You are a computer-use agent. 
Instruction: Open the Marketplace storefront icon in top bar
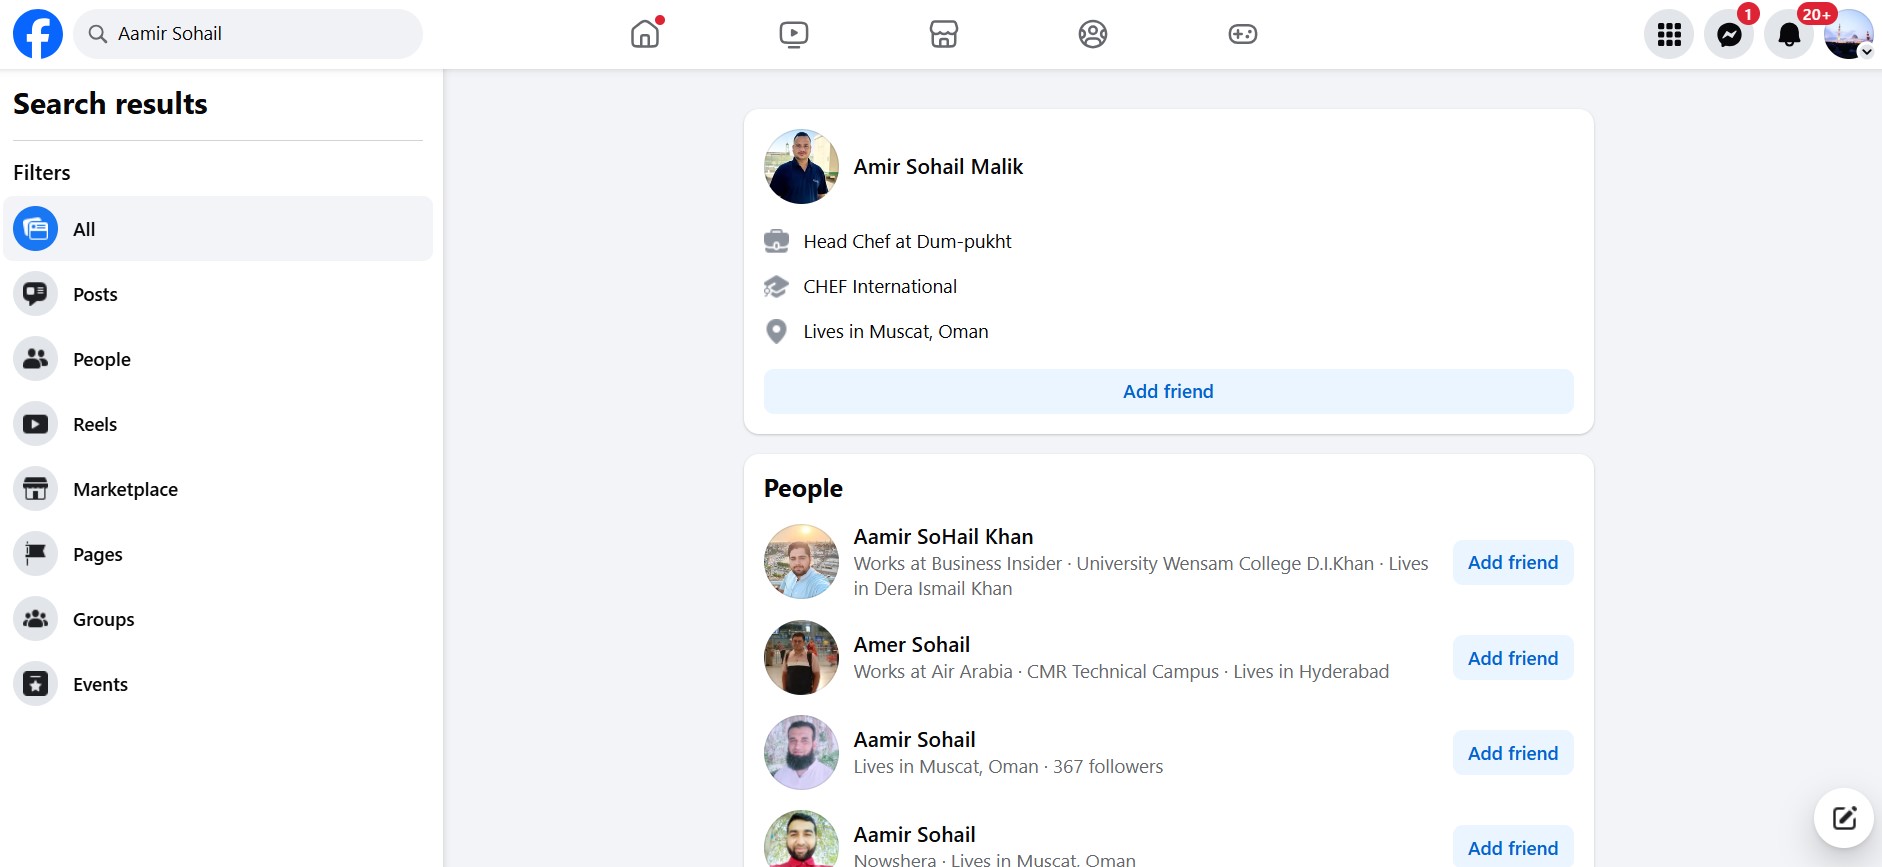point(943,35)
